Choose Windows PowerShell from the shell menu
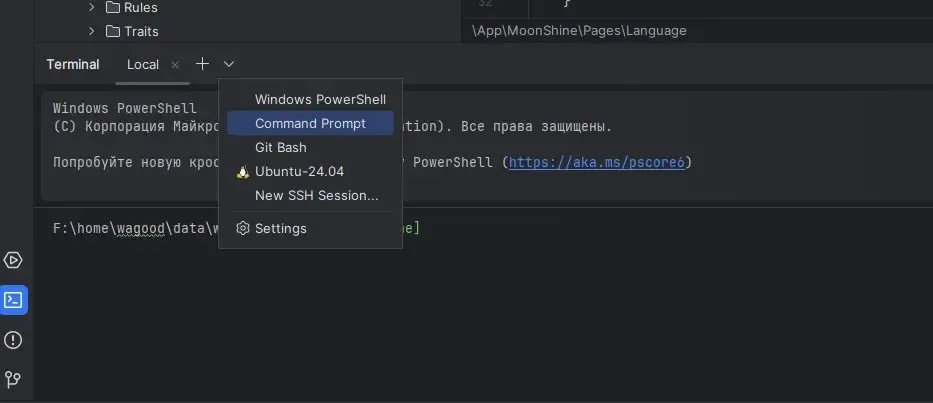 tap(310, 99)
